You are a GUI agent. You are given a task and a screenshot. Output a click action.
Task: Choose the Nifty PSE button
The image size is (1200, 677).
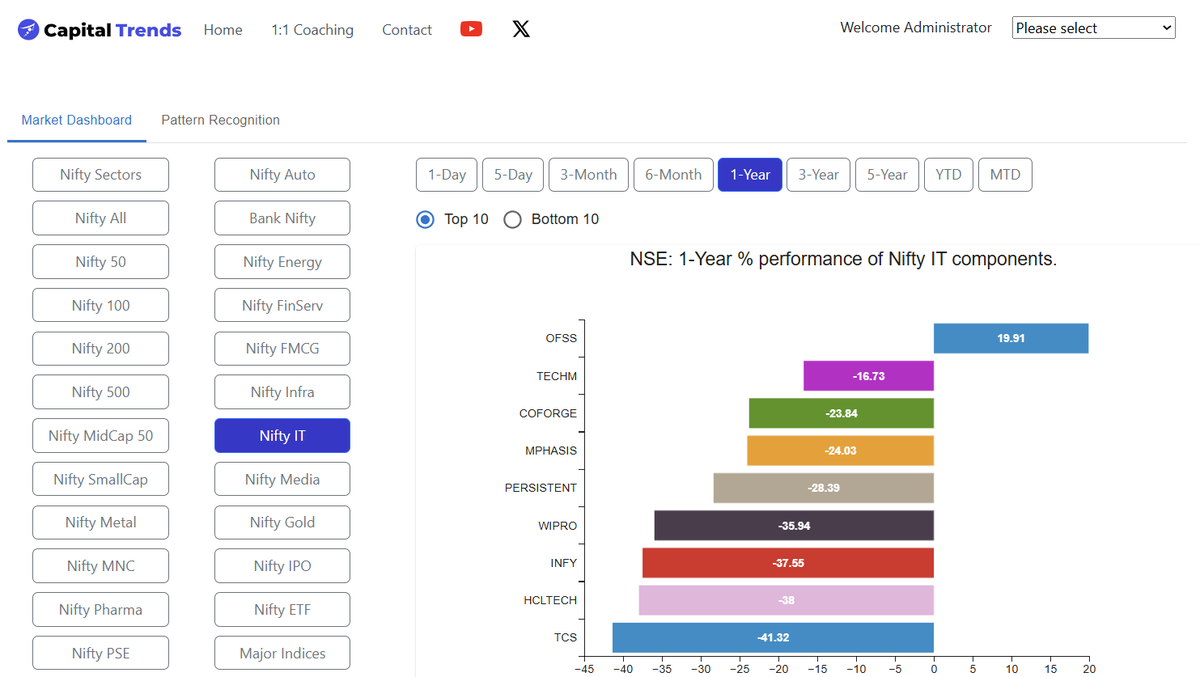(x=101, y=653)
